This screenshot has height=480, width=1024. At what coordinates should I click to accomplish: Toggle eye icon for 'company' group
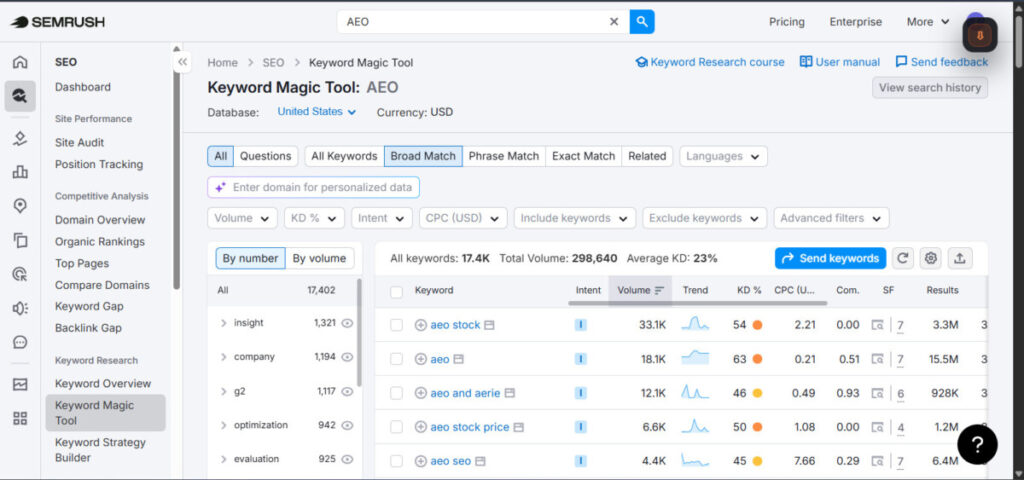(347, 357)
